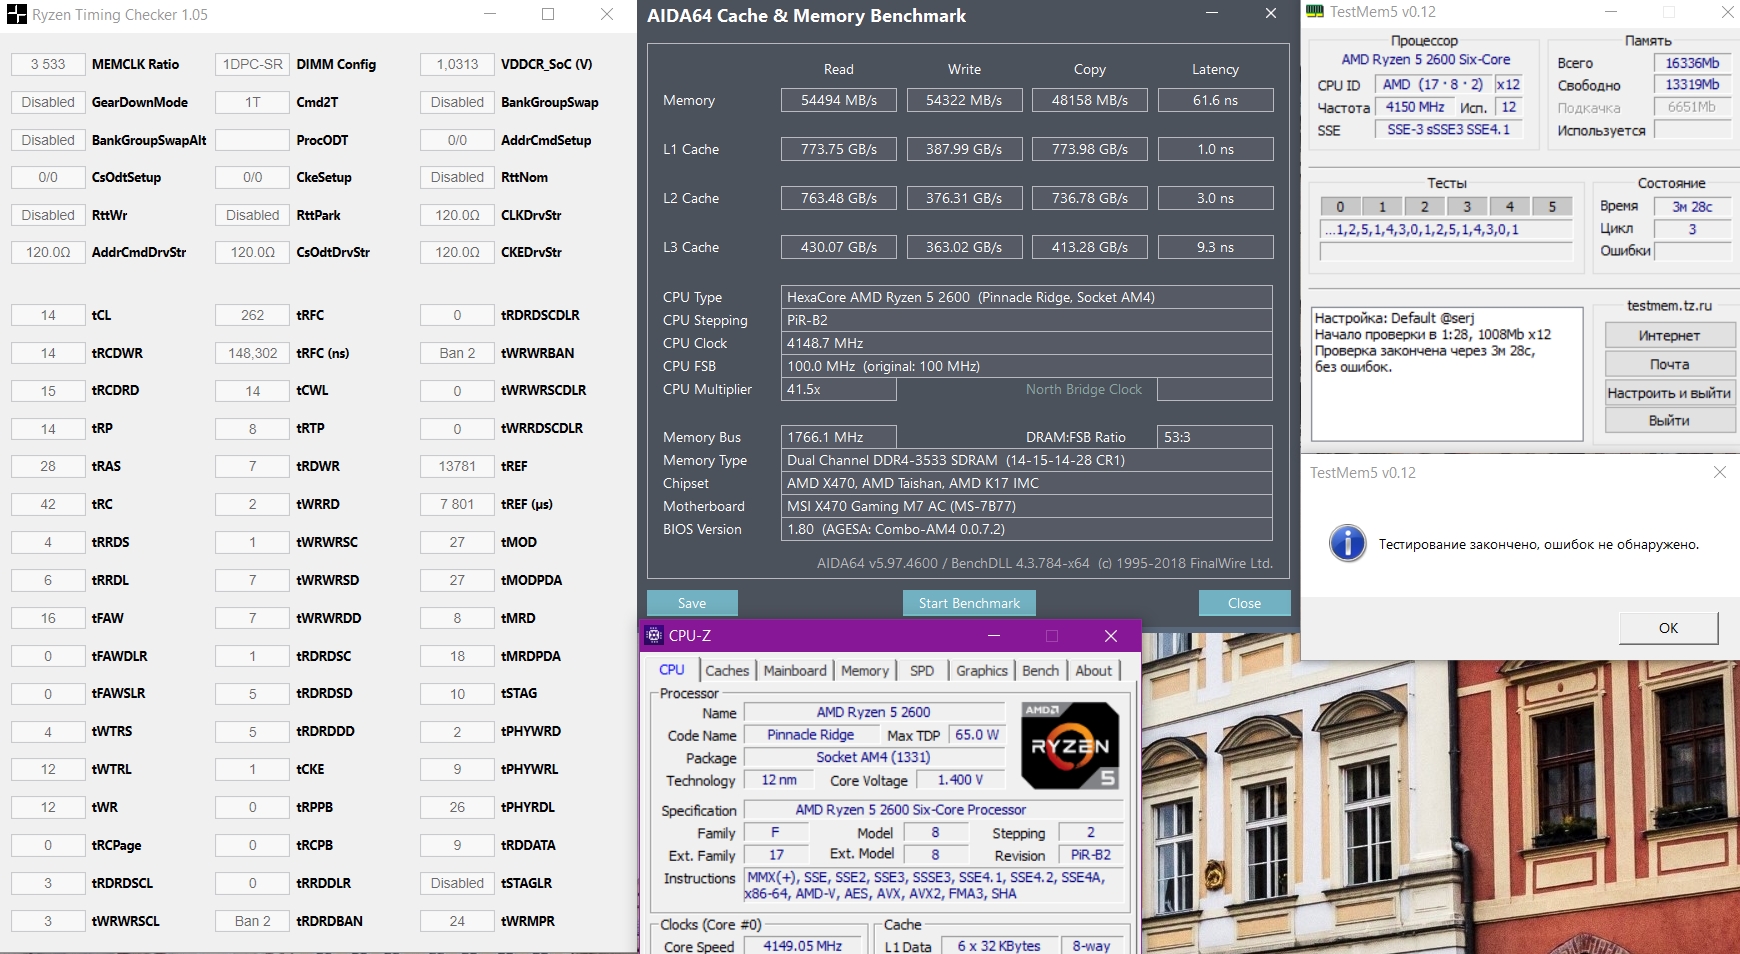Image resolution: width=1740 pixels, height=954 pixels.
Task: Open the Bench tab in CPU-Z
Action: 1040,671
